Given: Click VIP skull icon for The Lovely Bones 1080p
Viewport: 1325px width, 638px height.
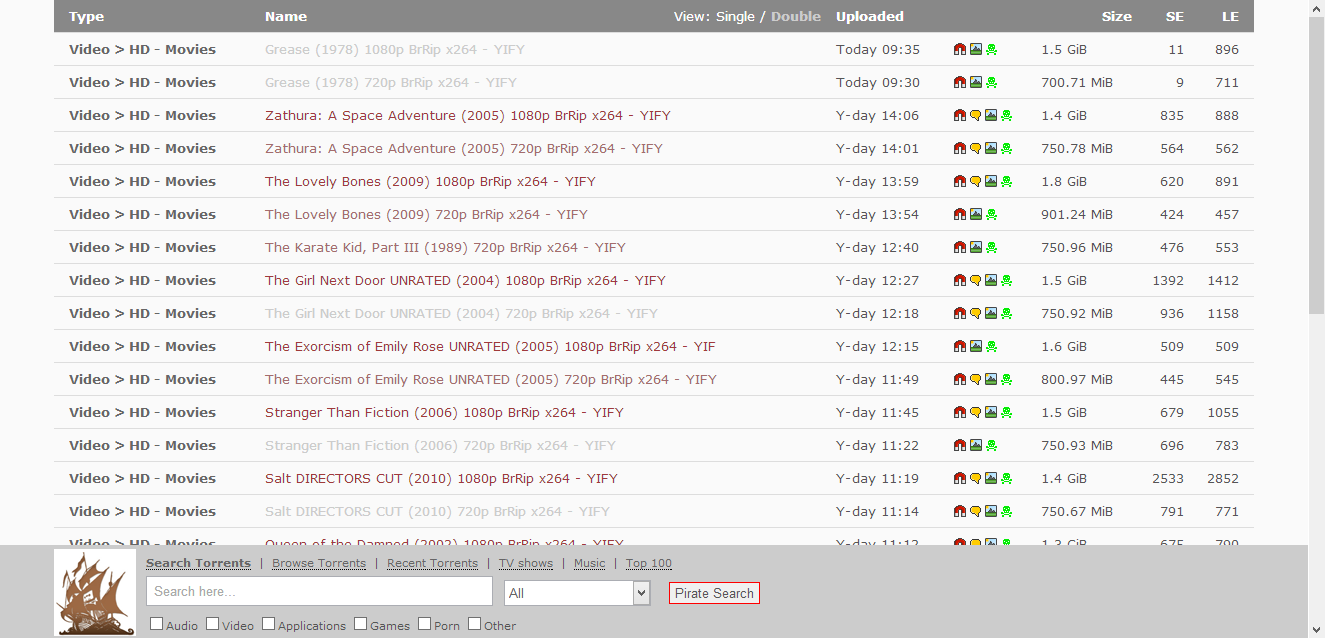Looking at the screenshot, I should click(1006, 181).
